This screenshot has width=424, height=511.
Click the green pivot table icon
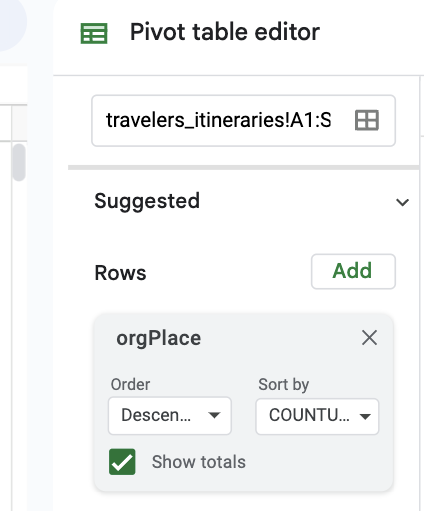click(x=94, y=33)
